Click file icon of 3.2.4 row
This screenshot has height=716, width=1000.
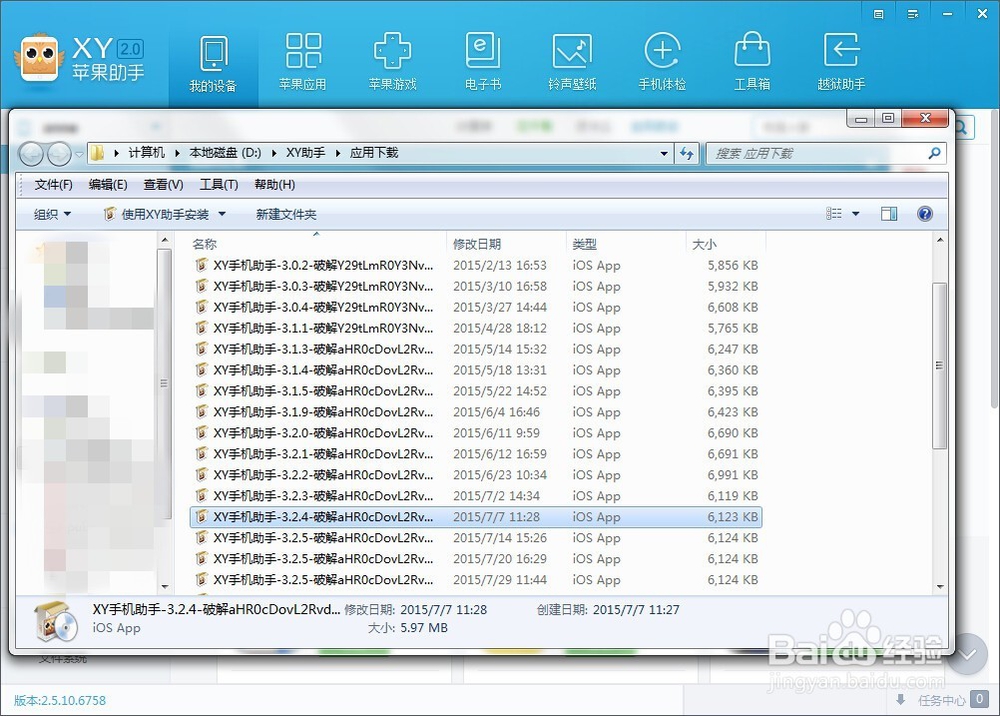click(202, 516)
